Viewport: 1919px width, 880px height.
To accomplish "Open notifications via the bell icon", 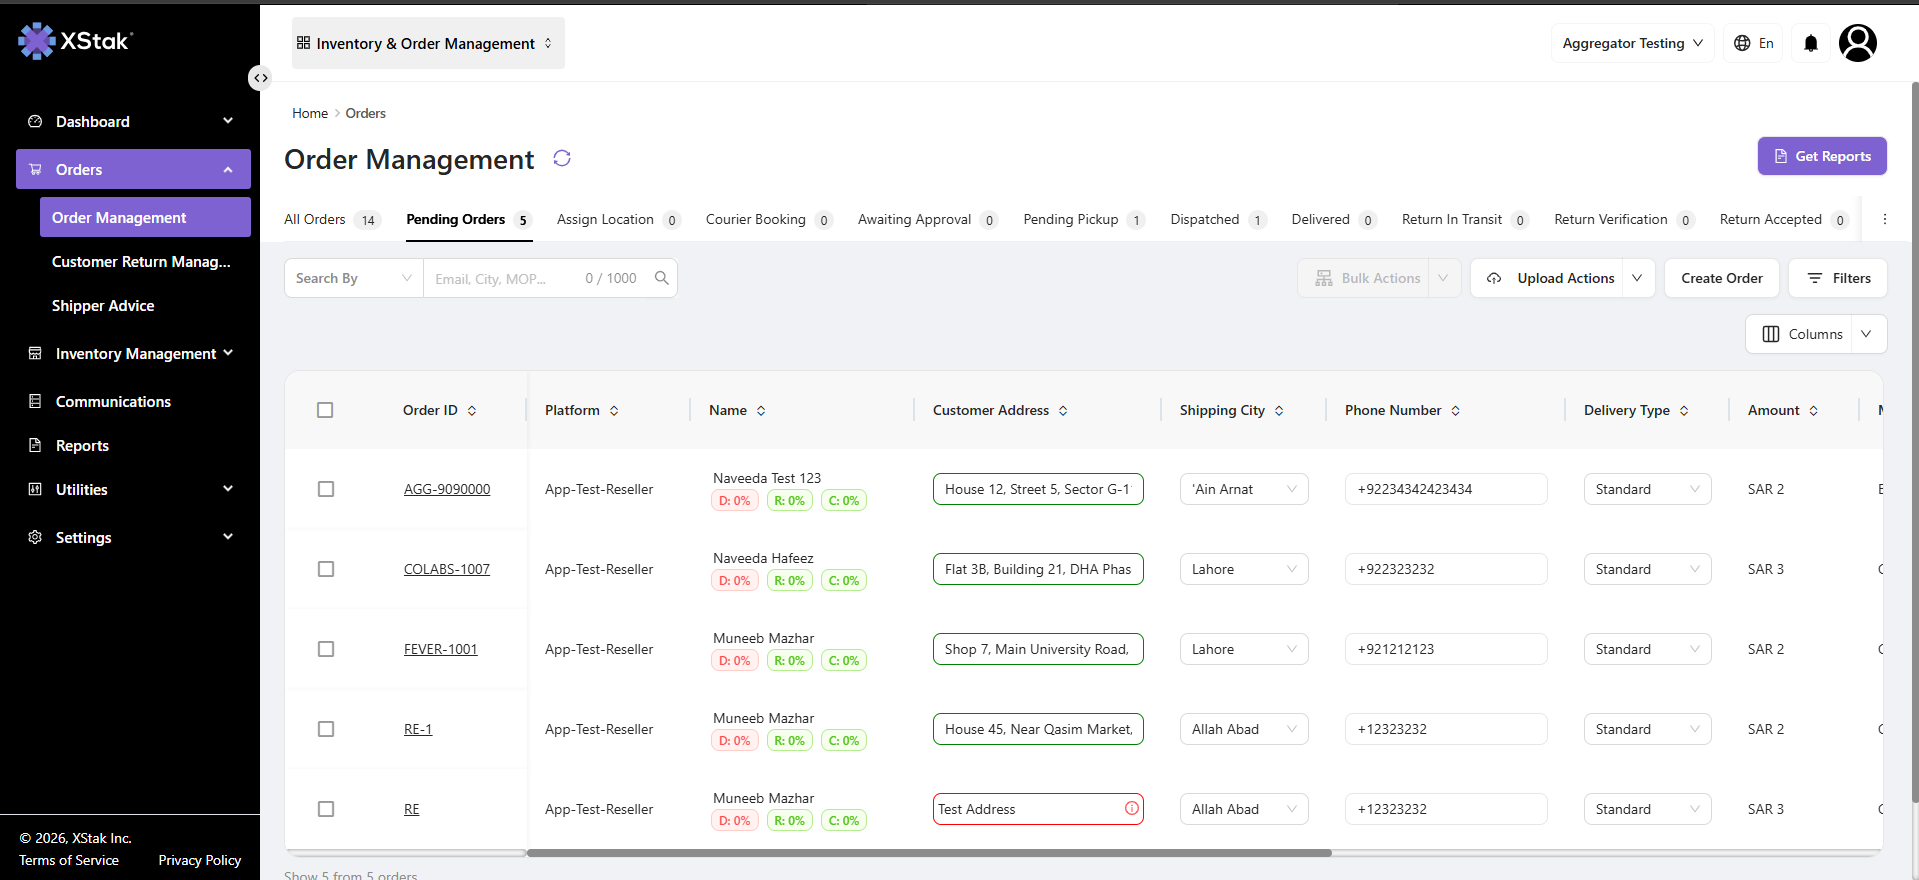I will pyautogui.click(x=1811, y=43).
